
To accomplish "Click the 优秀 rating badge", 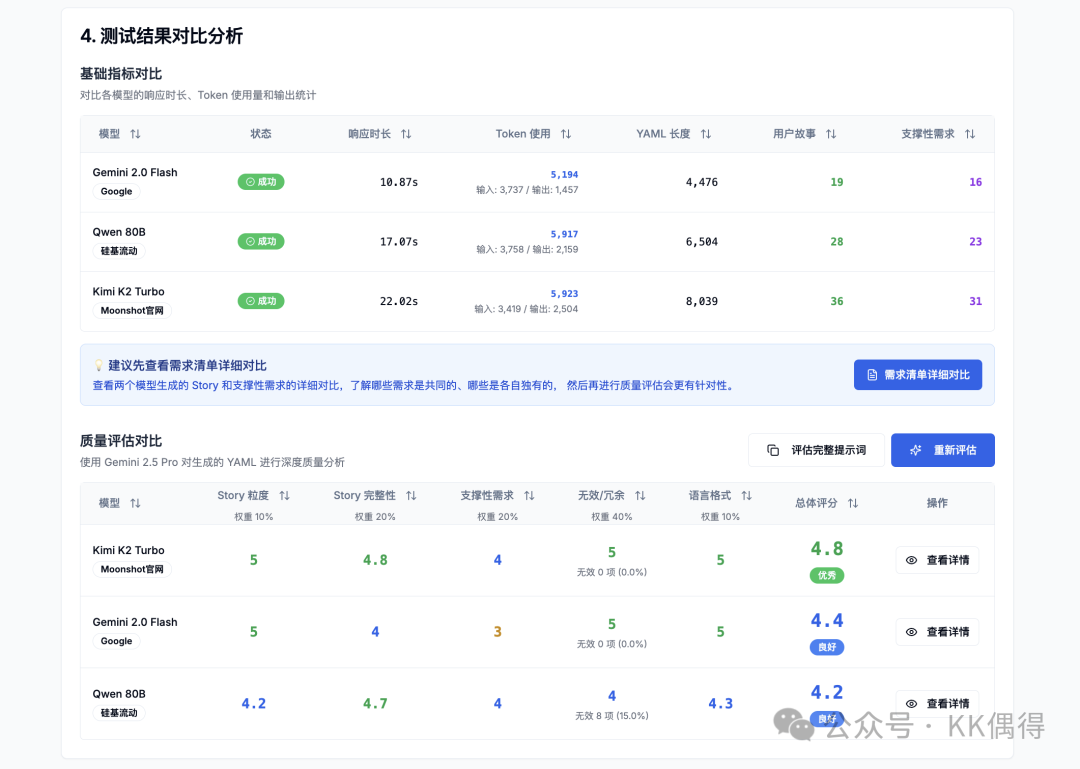I will click(827, 576).
